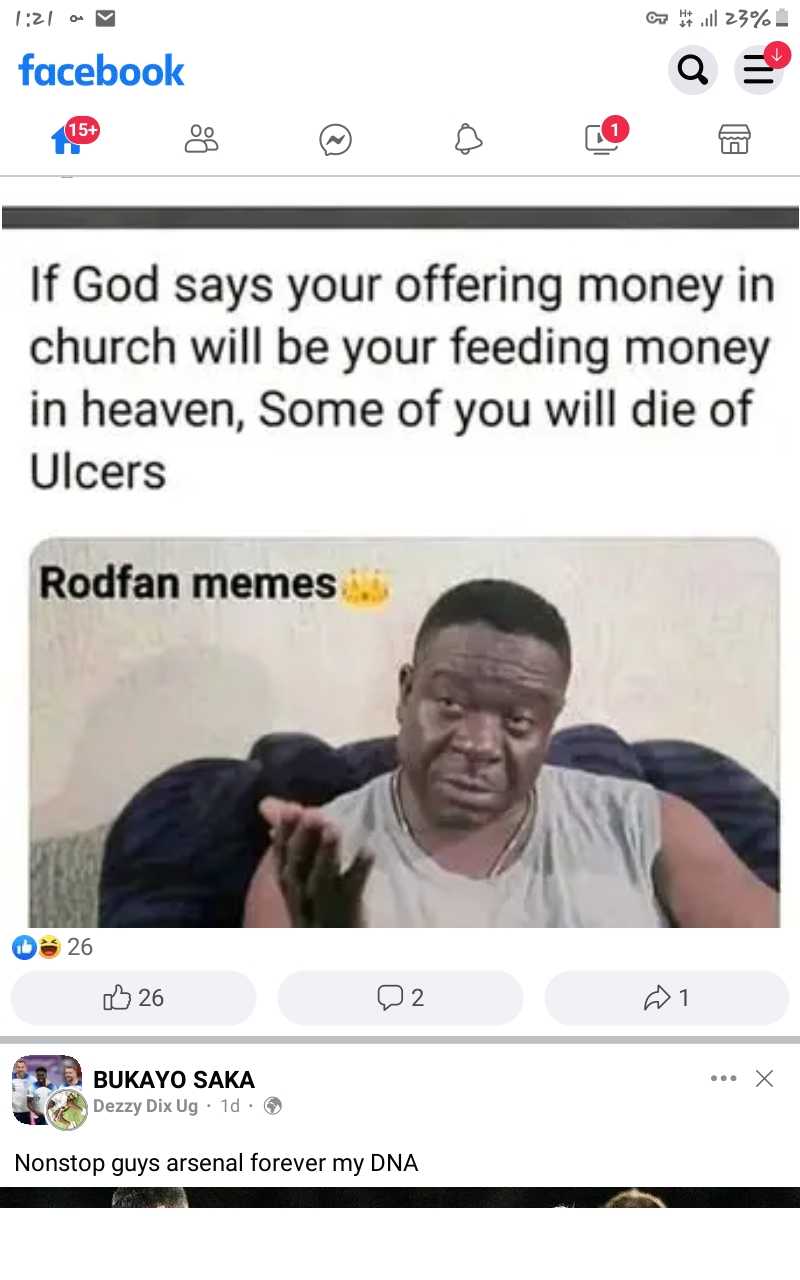The height and width of the screenshot is (1280, 800).
Task: Tap the facebook logo
Action: coord(101,70)
